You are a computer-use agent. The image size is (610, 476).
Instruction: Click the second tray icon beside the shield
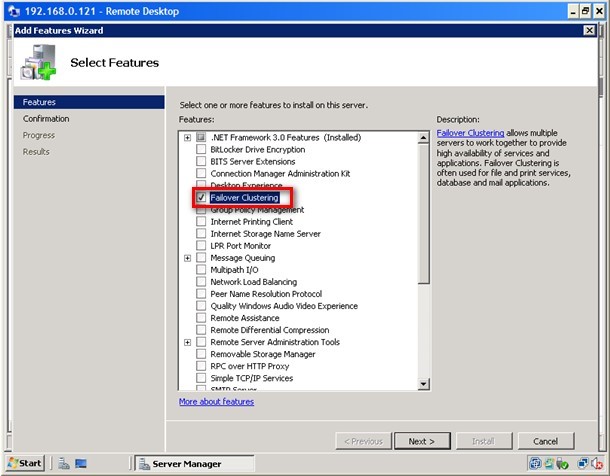549,464
